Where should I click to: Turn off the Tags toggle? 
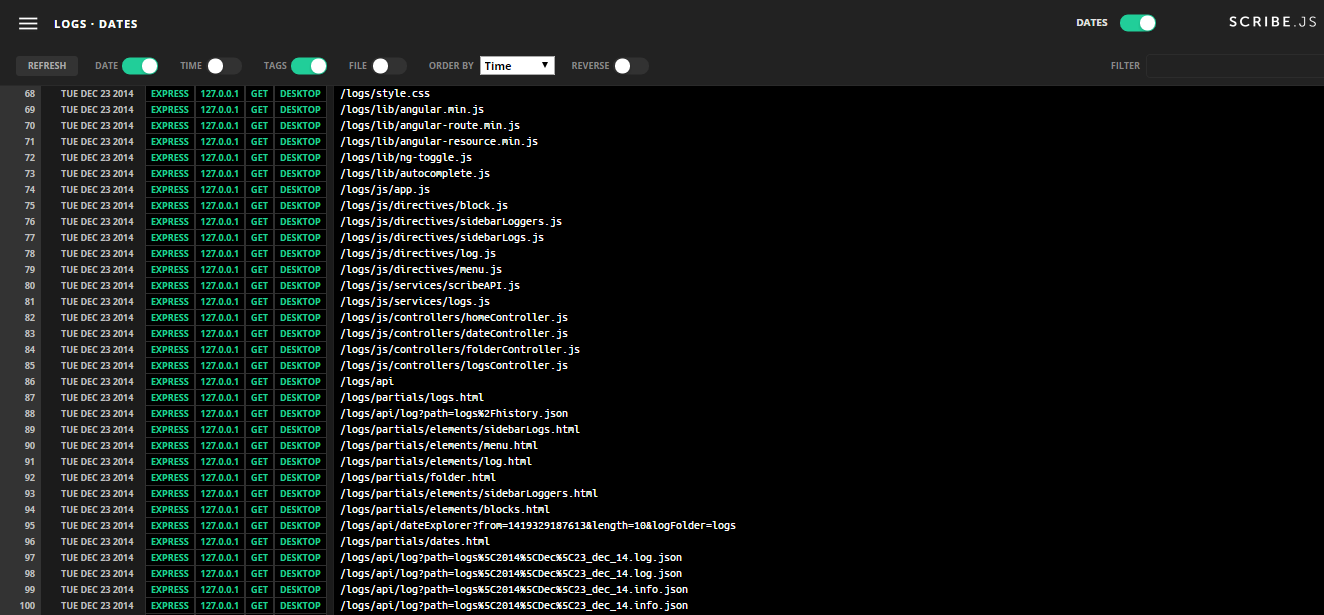pos(309,66)
